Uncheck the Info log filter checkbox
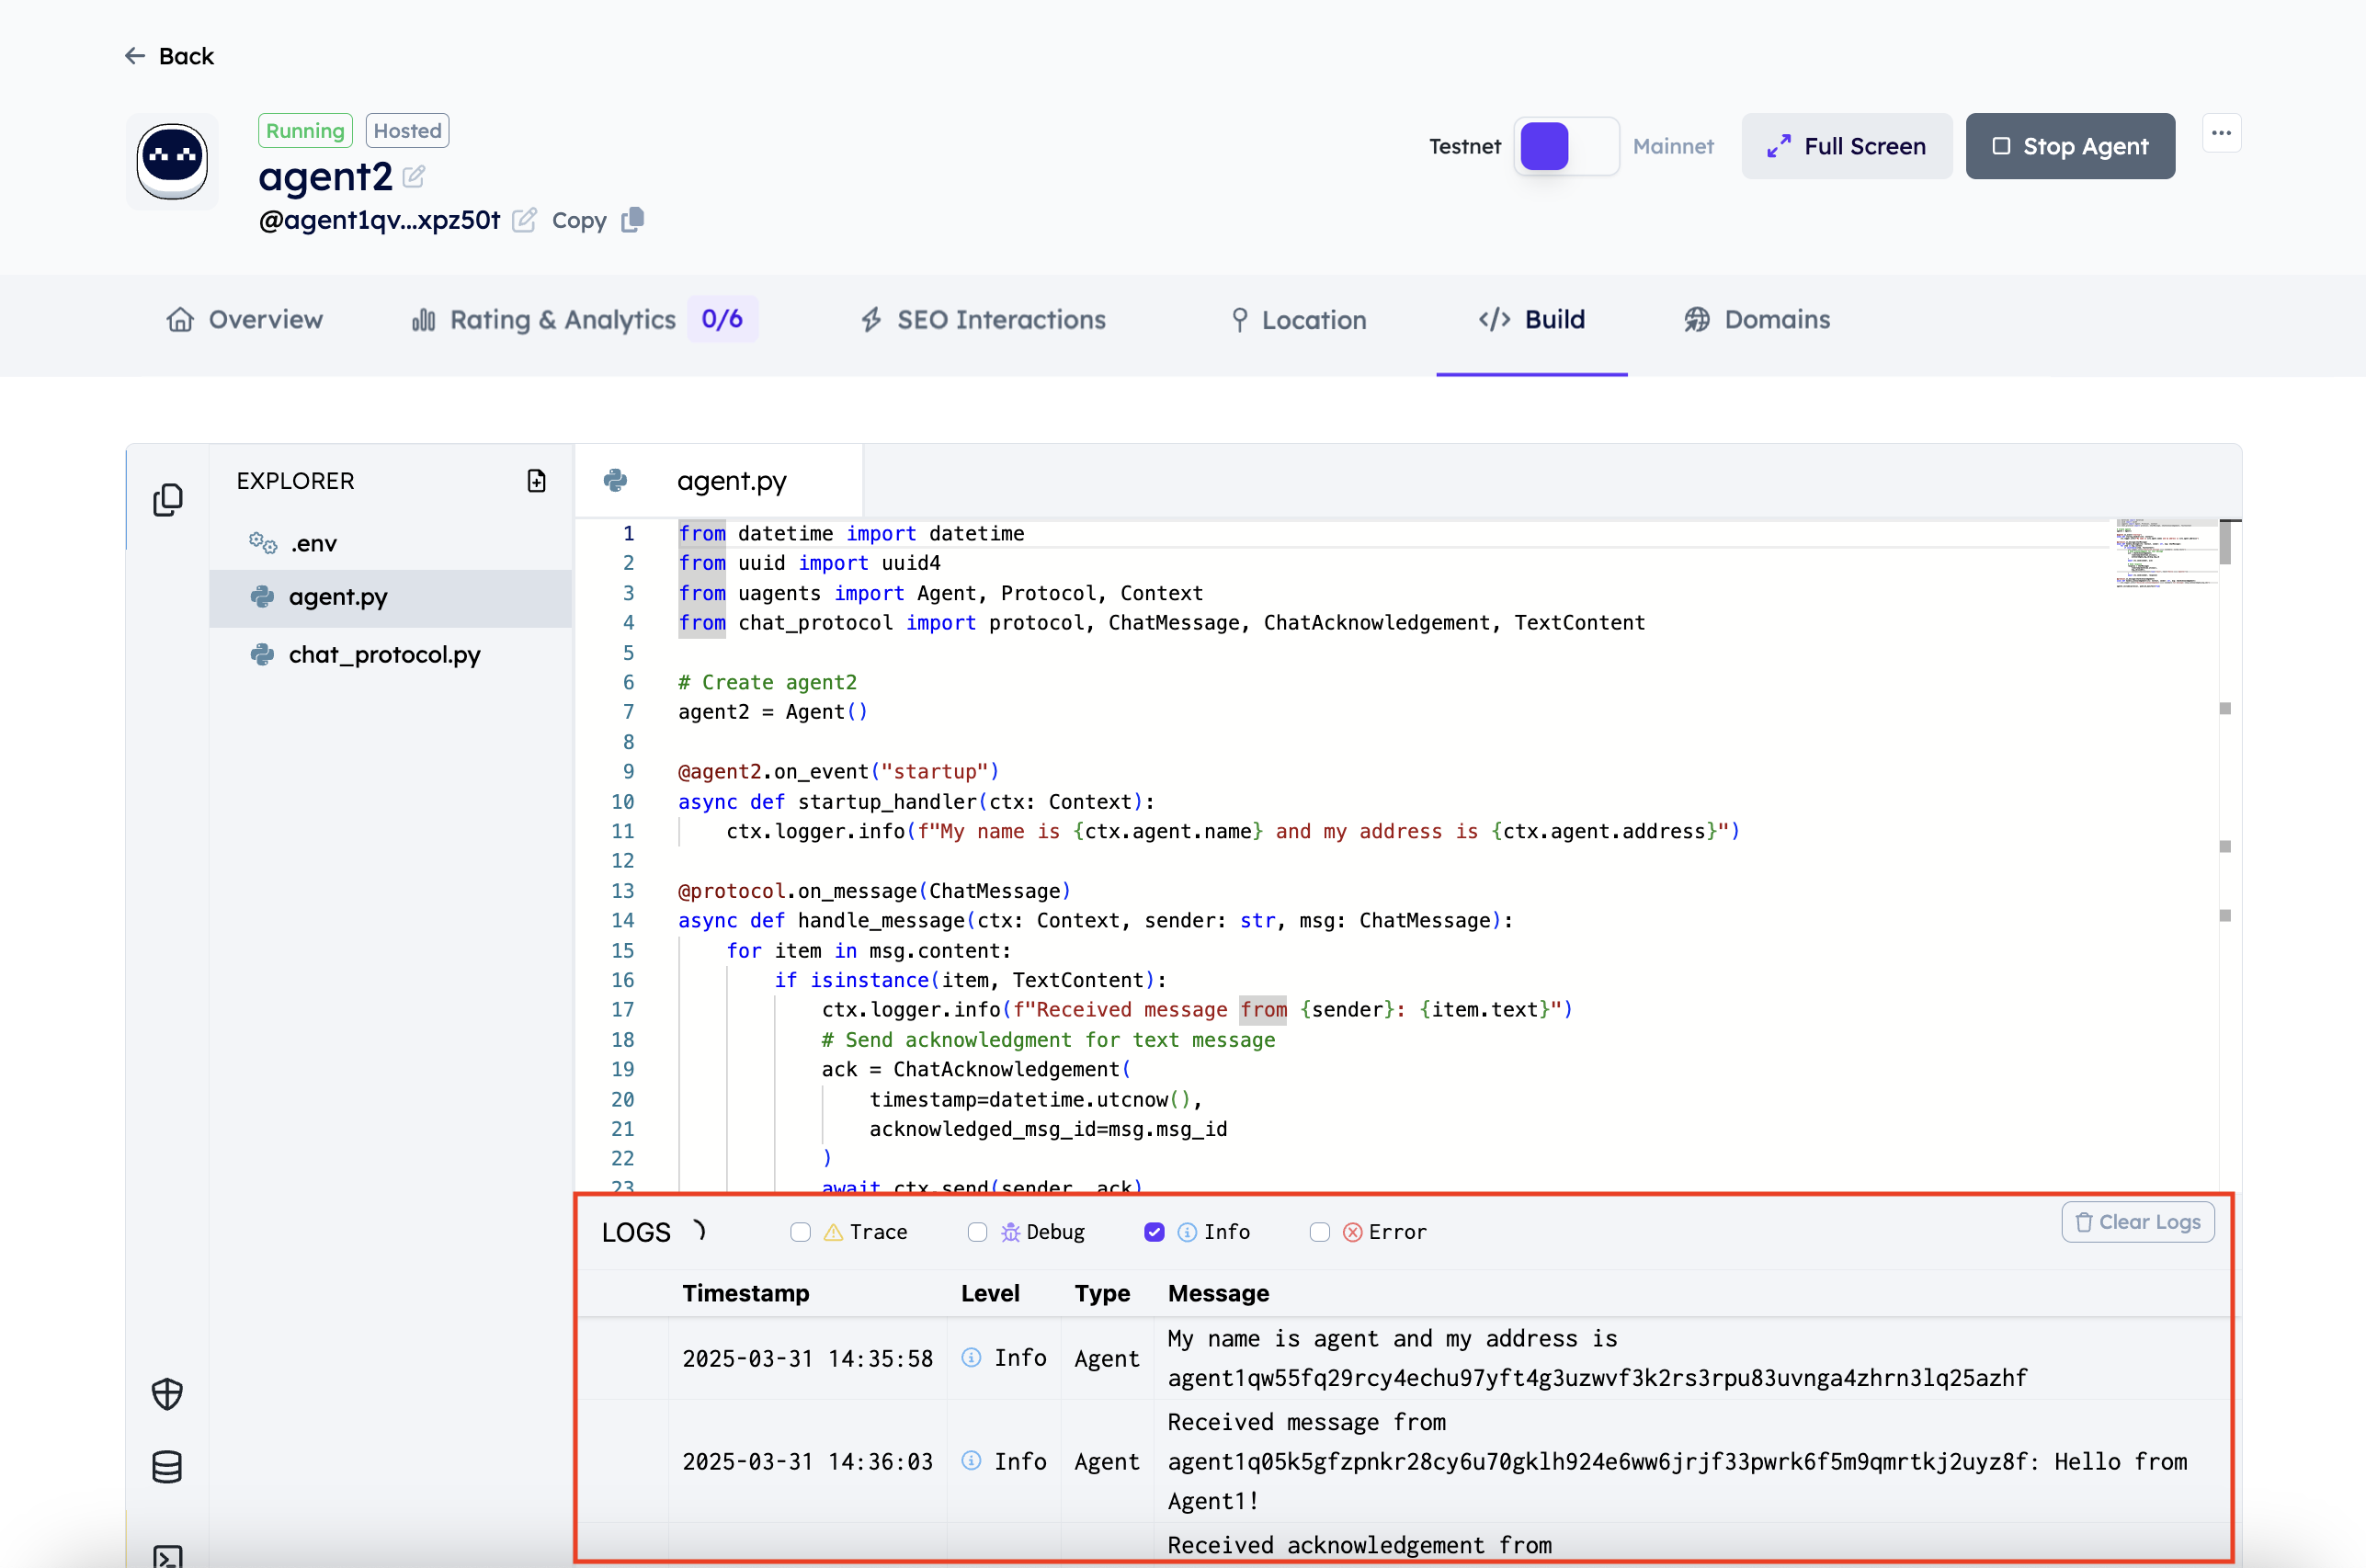2366x1568 pixels. [x=1154, y=1232]
